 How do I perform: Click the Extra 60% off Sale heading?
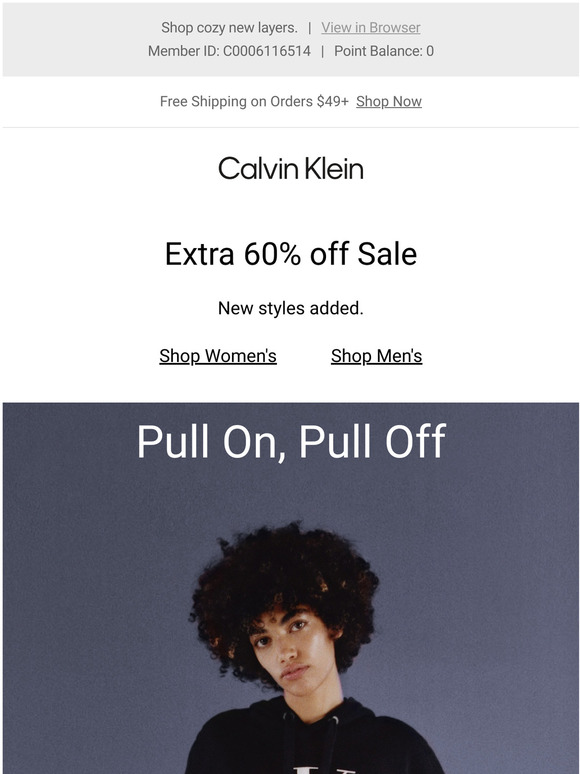291,254
